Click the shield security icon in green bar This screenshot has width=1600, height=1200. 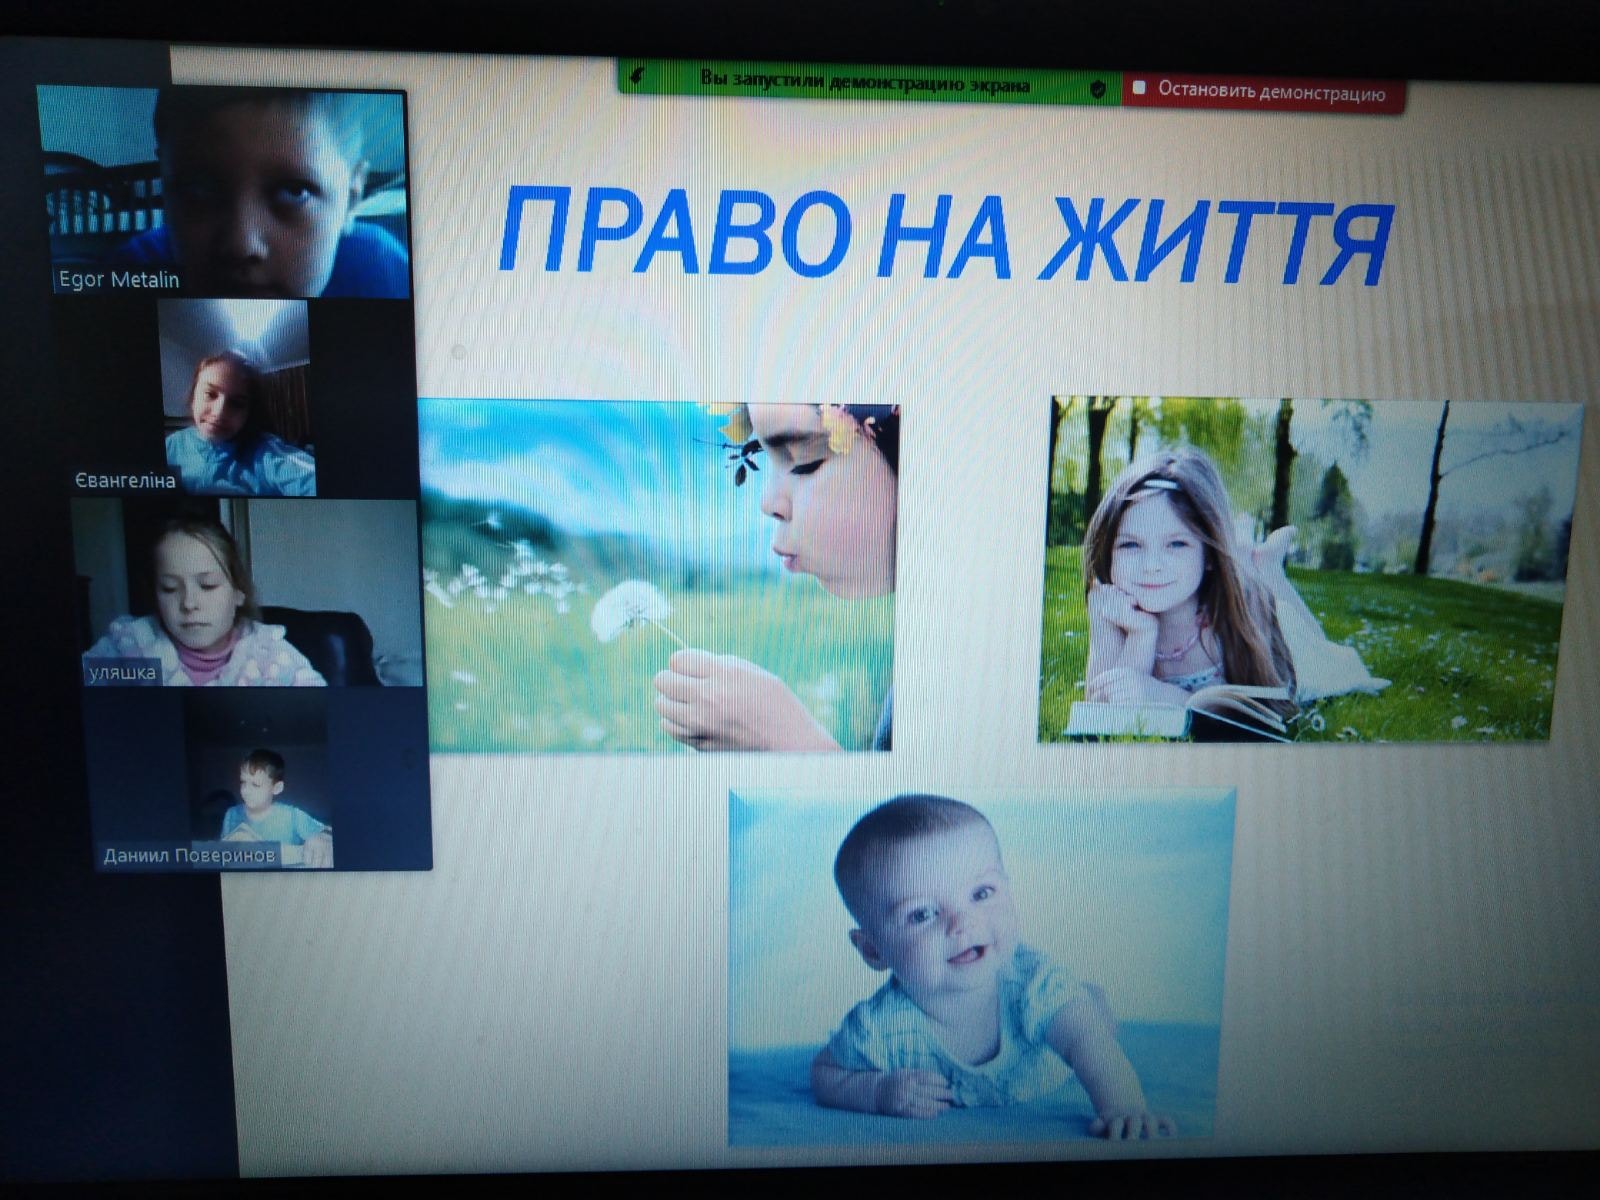tap(1098, 89)
